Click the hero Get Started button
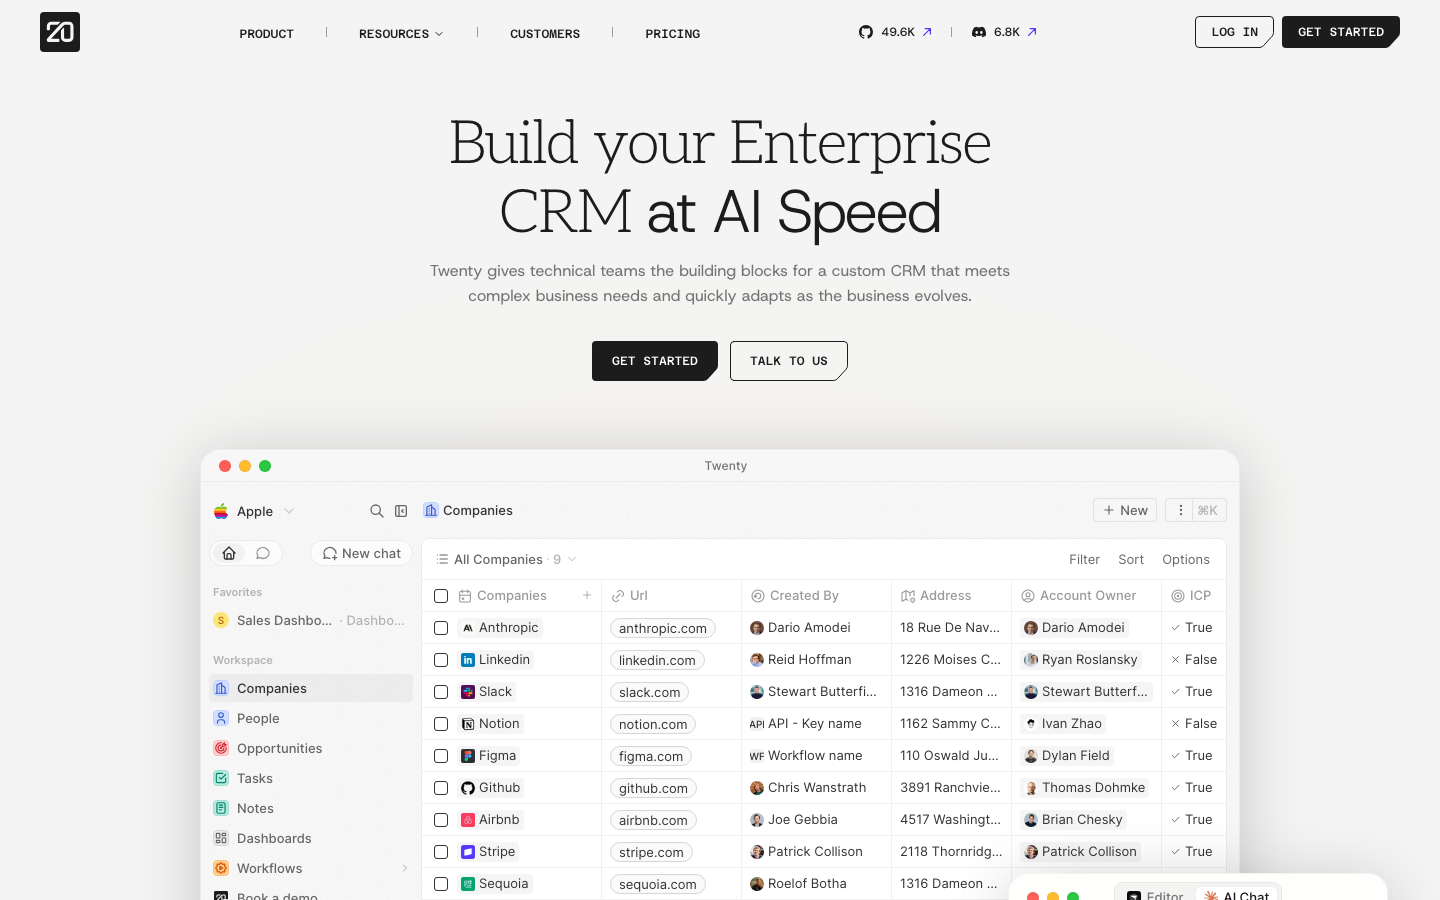 click(655, 361)
